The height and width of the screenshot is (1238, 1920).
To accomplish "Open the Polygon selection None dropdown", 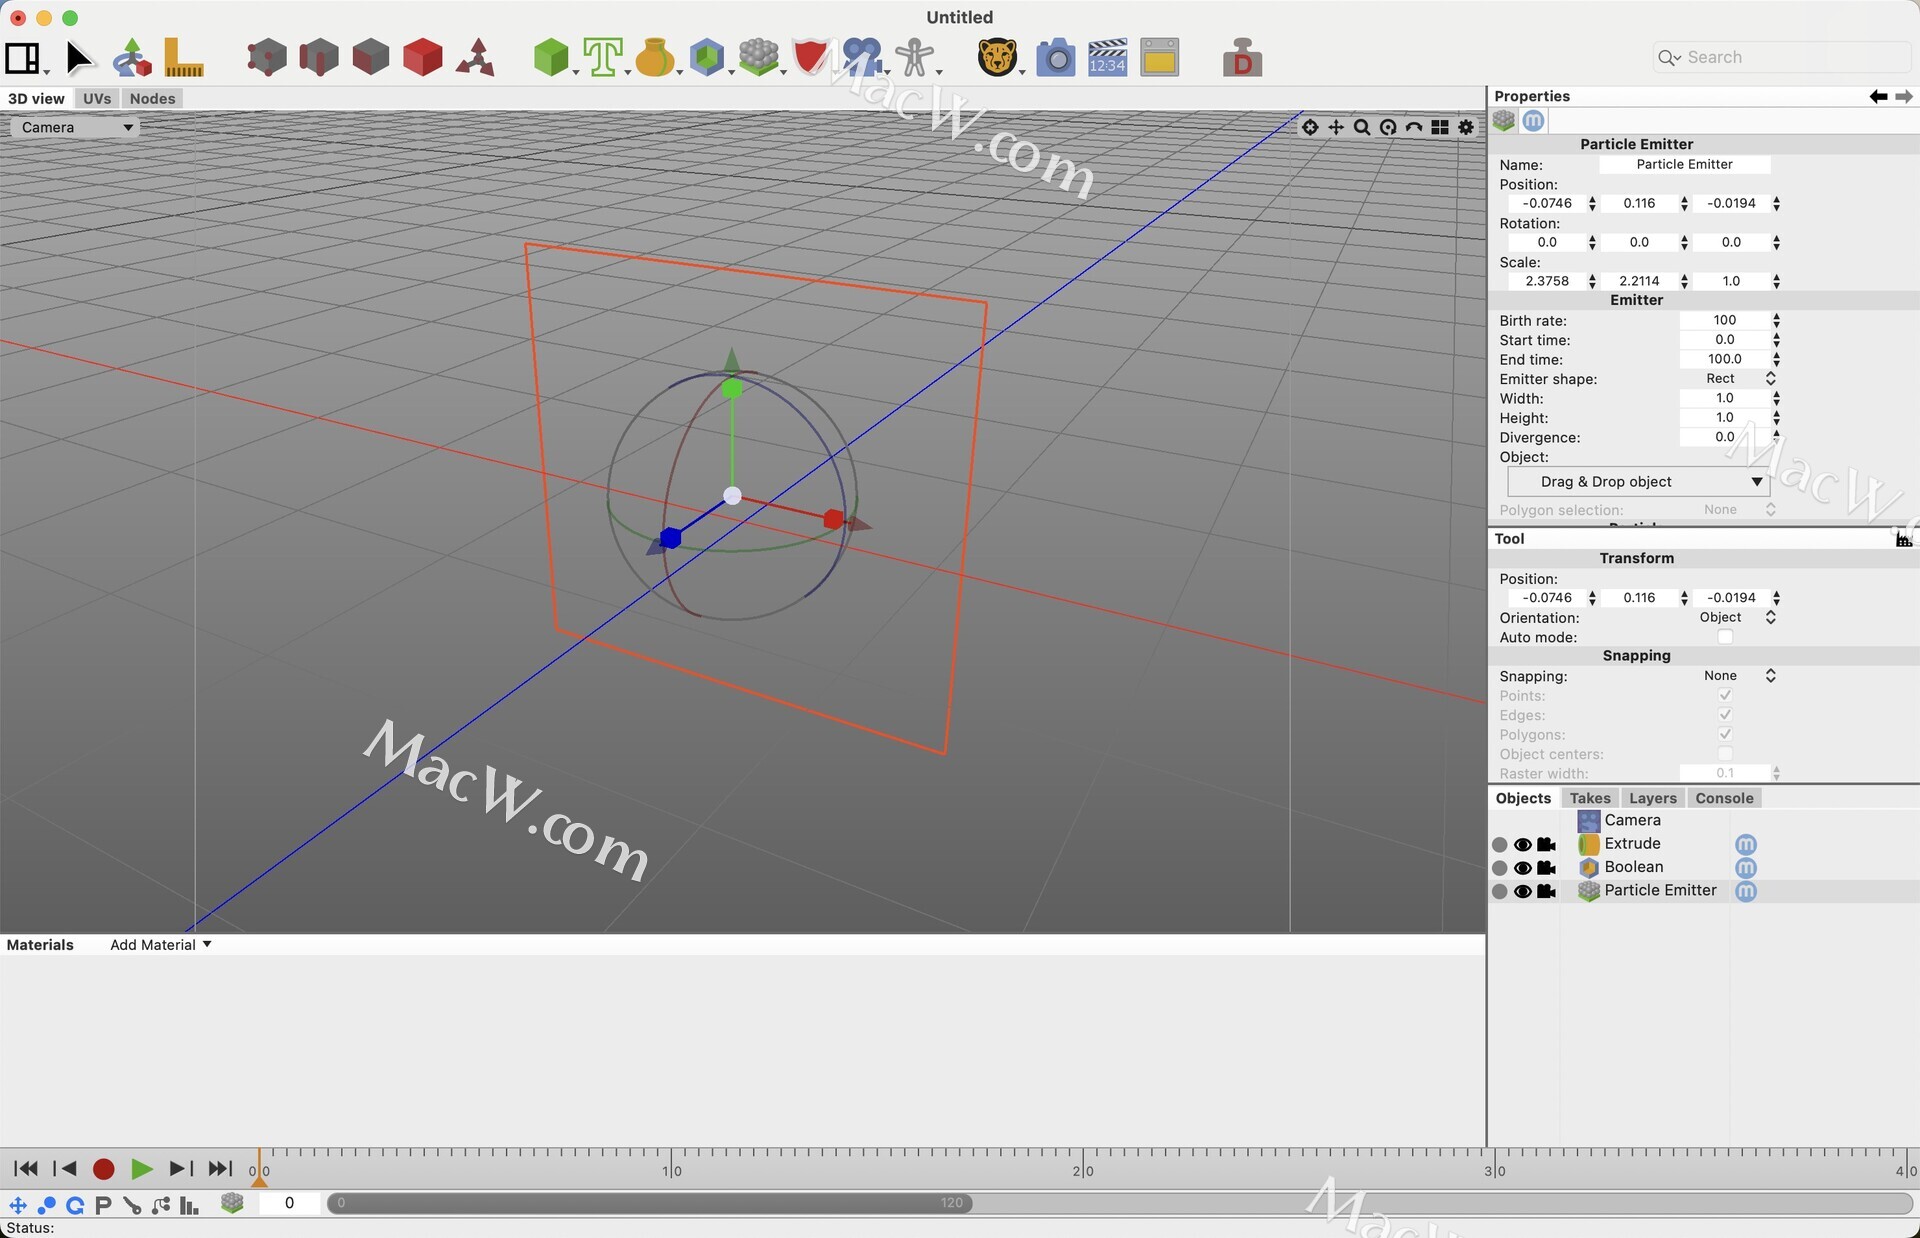I will 1730,510.
